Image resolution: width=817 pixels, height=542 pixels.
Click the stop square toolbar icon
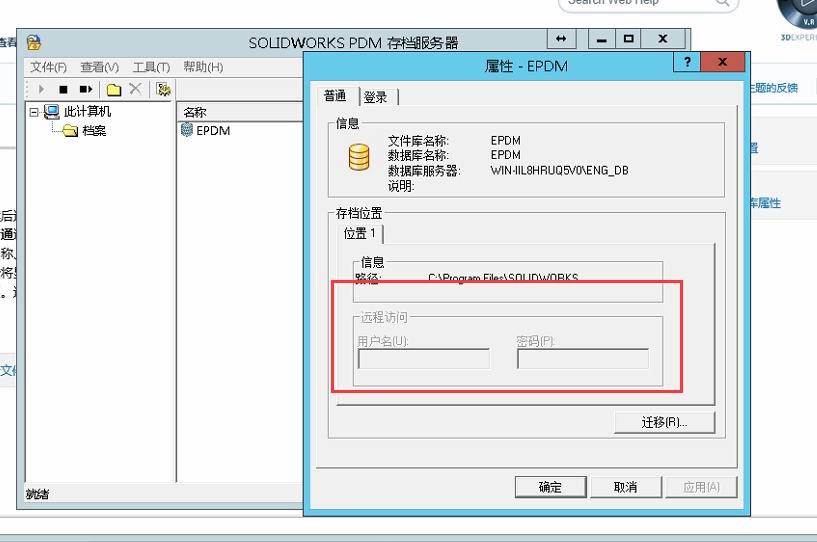pyautogui.click(x=63, y=90)
